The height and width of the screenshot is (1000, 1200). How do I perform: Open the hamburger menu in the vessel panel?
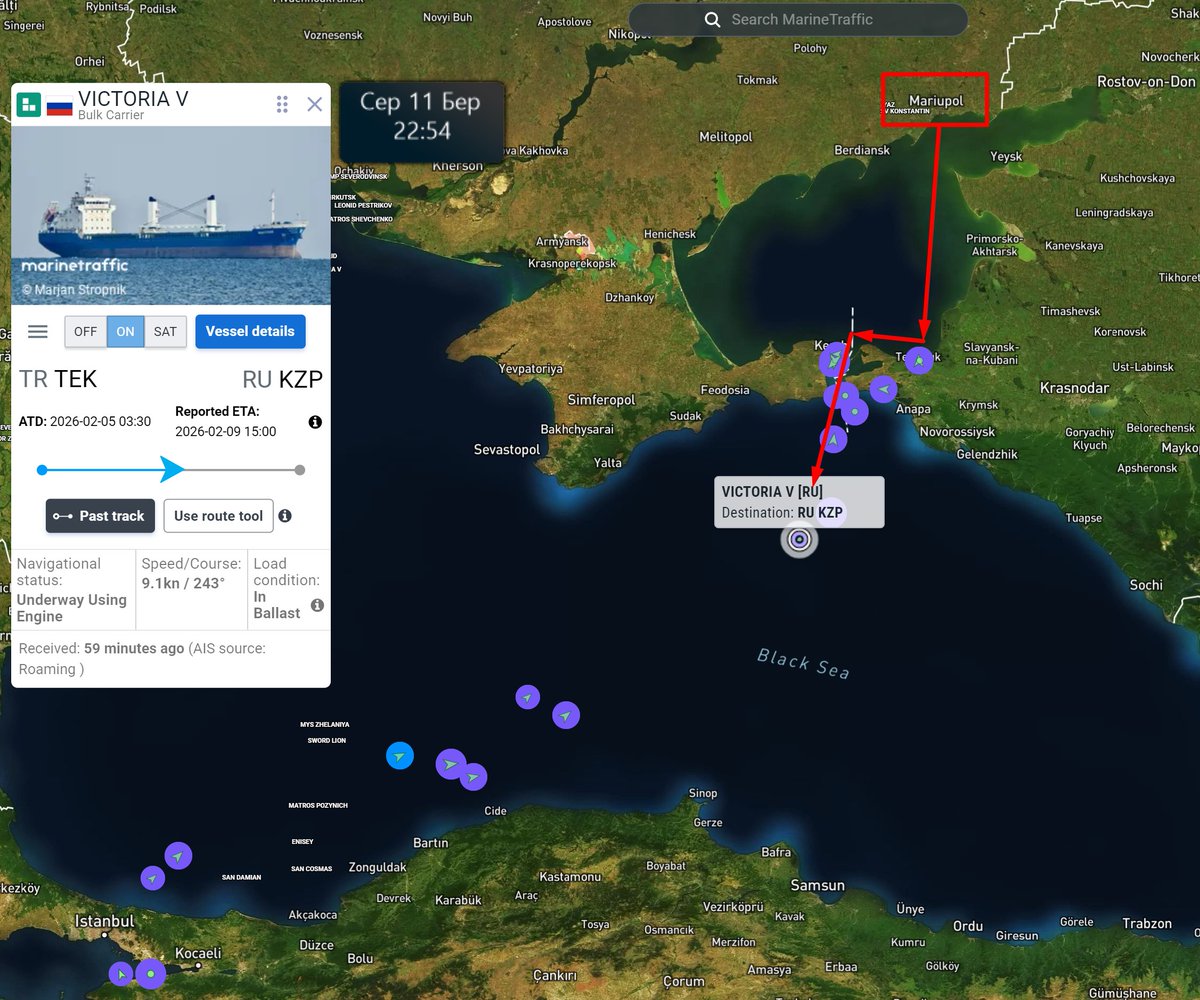click(x=38, y=332)
